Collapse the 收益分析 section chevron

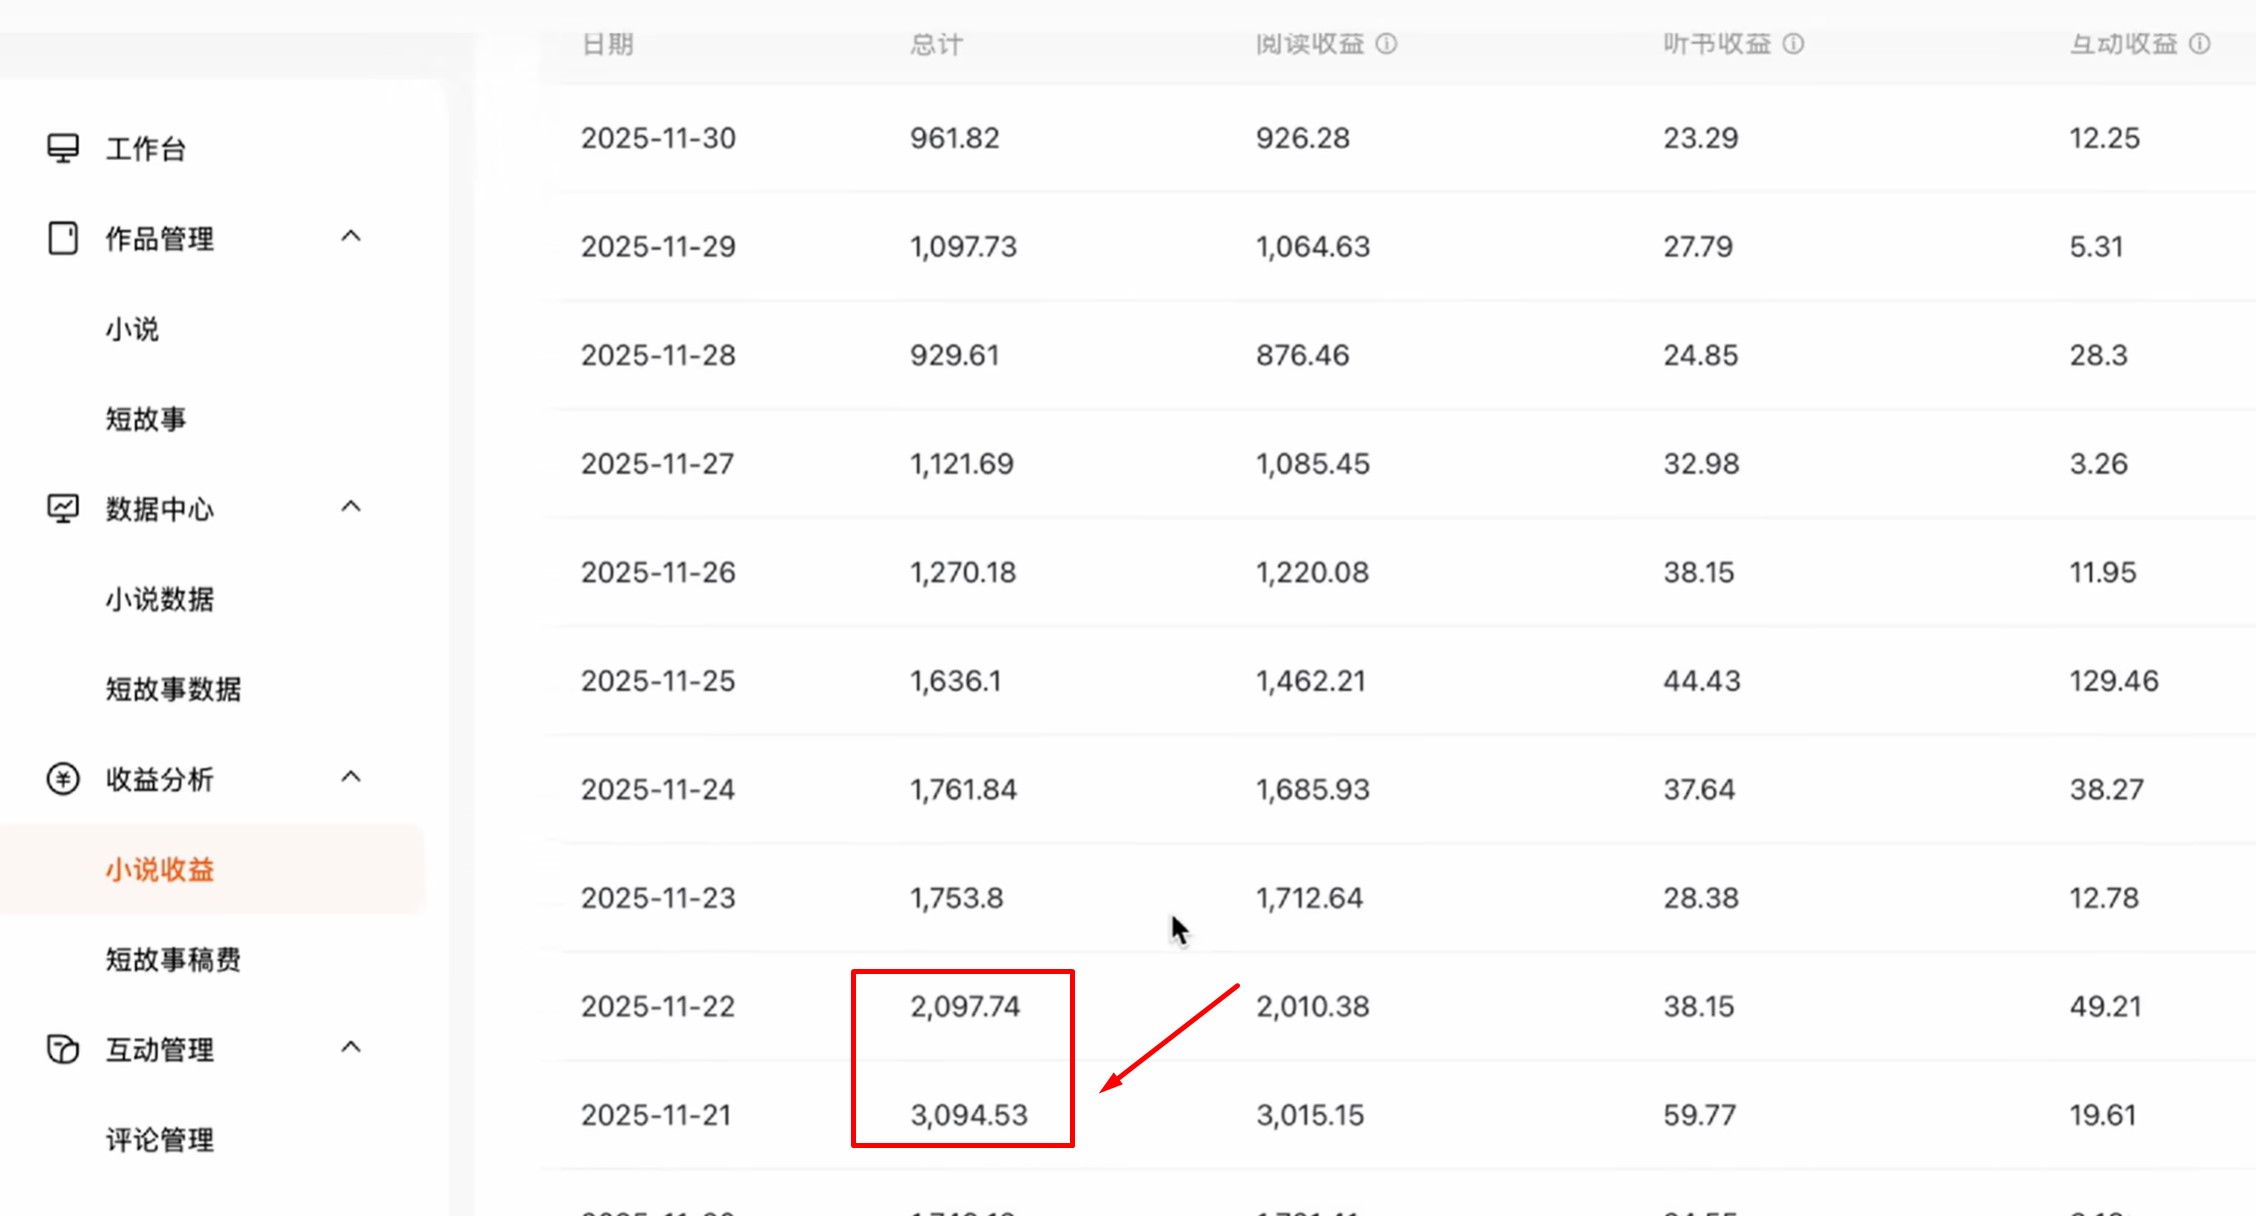(x=351, y=777)
